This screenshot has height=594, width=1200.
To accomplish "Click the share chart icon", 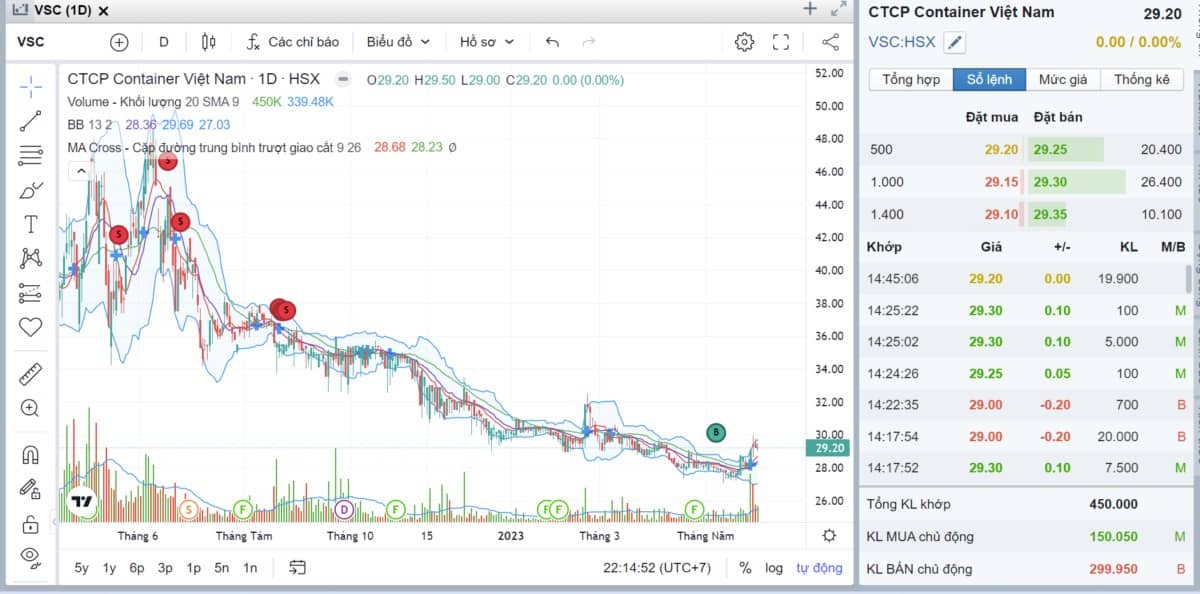I will pyautogui.click(x=830, y=42).
